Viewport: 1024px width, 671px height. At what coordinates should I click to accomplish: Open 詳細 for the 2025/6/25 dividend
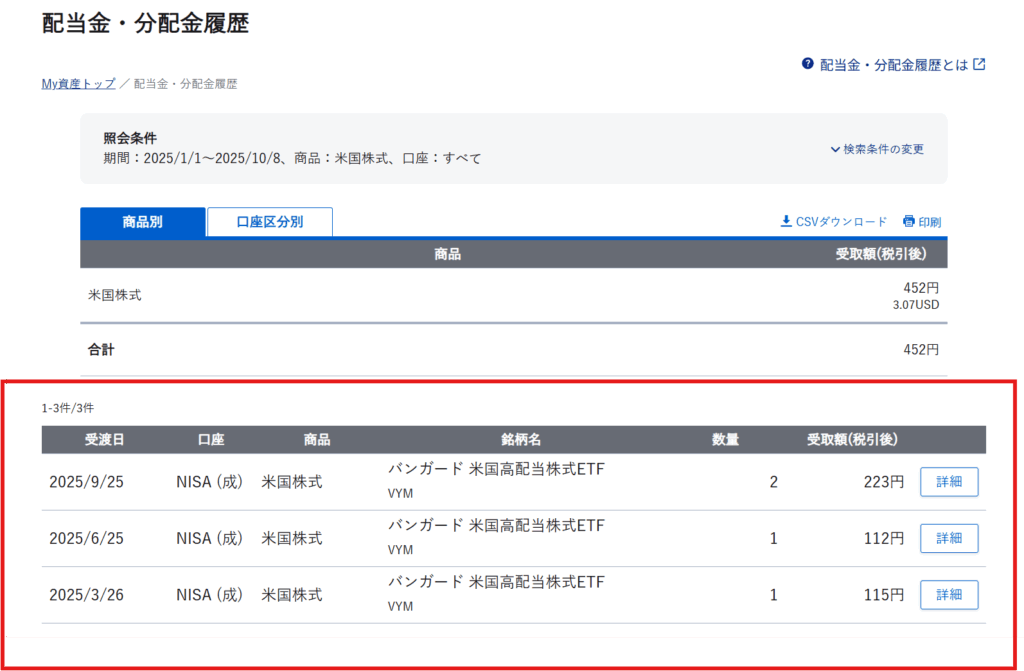[x=948, y=538]
